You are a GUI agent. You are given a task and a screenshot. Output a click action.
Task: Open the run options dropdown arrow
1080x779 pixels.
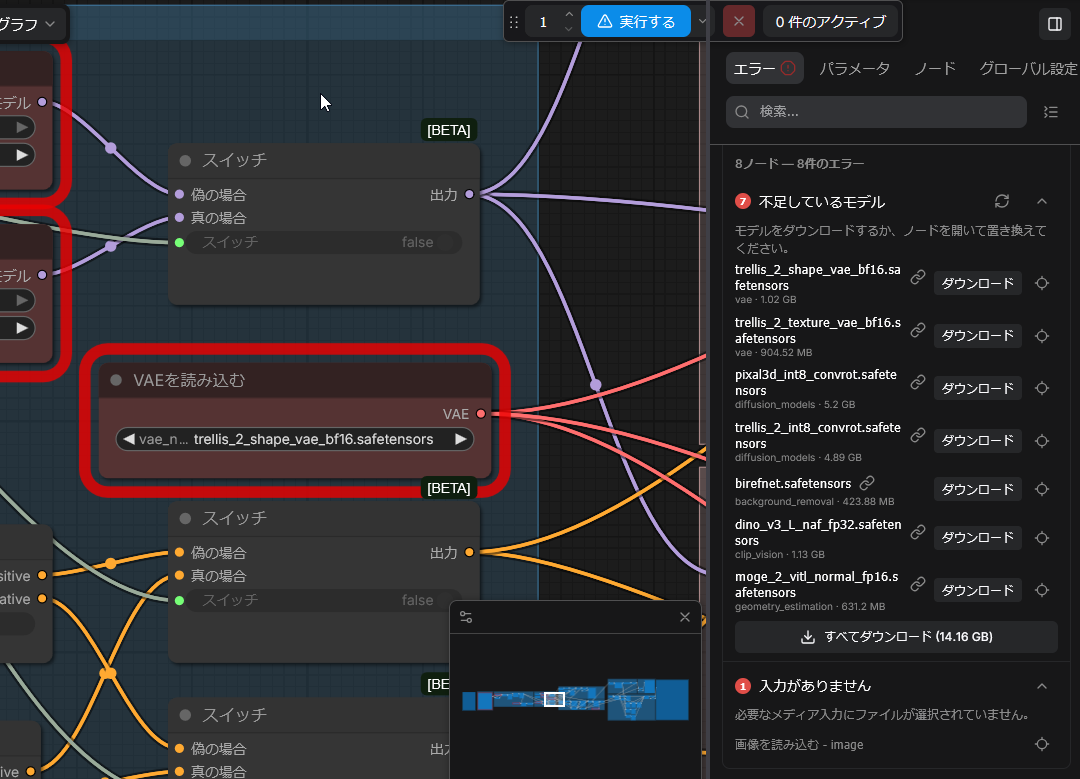coord(702,21)
